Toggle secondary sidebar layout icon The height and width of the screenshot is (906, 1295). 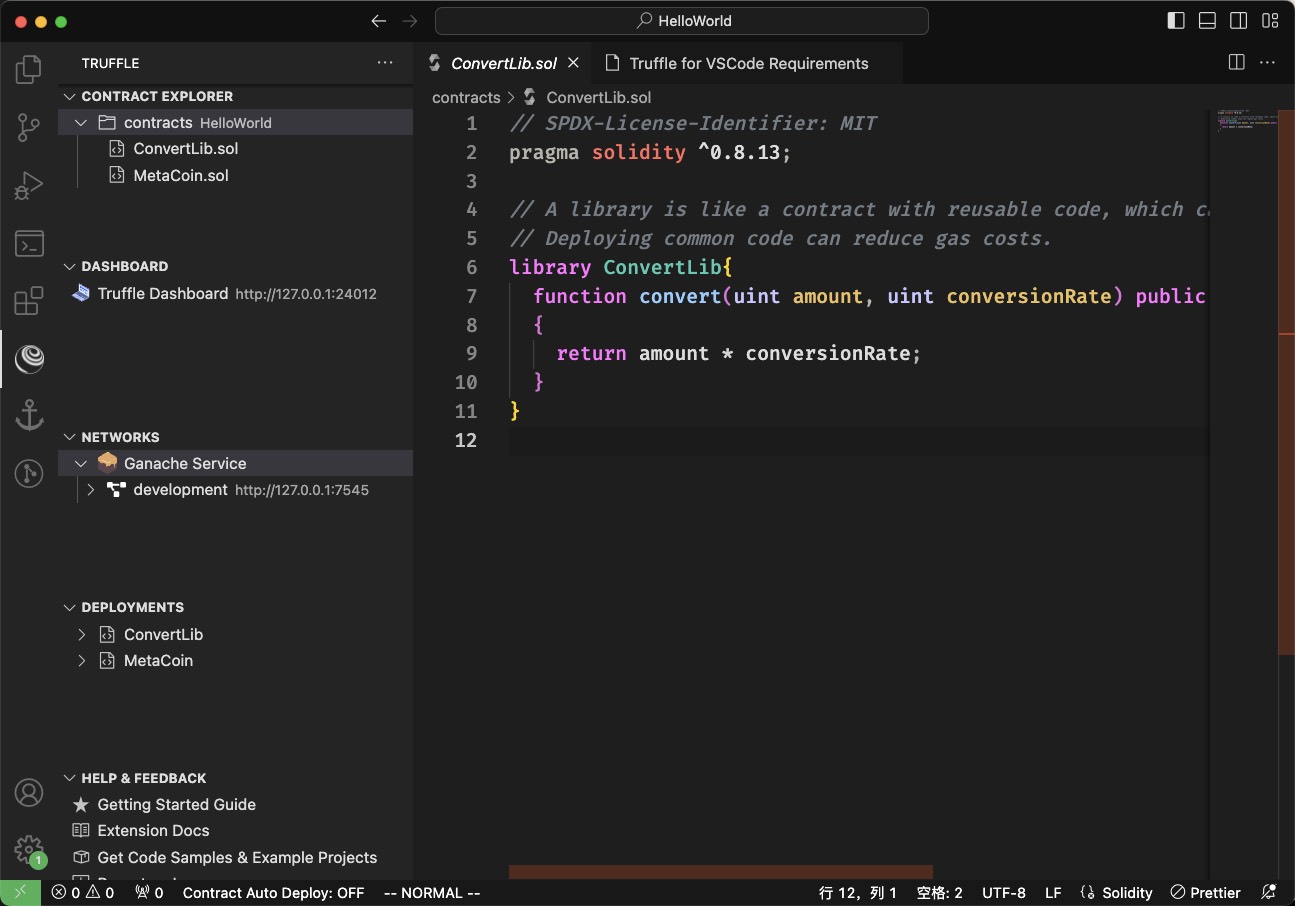1238,21
